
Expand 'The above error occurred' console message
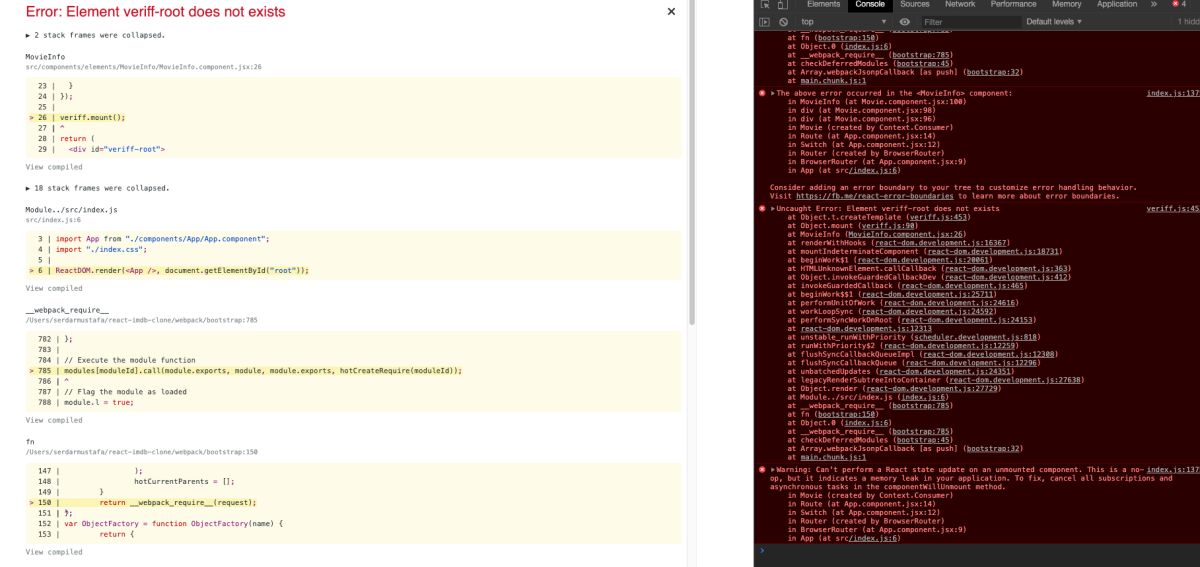[772, 93]
